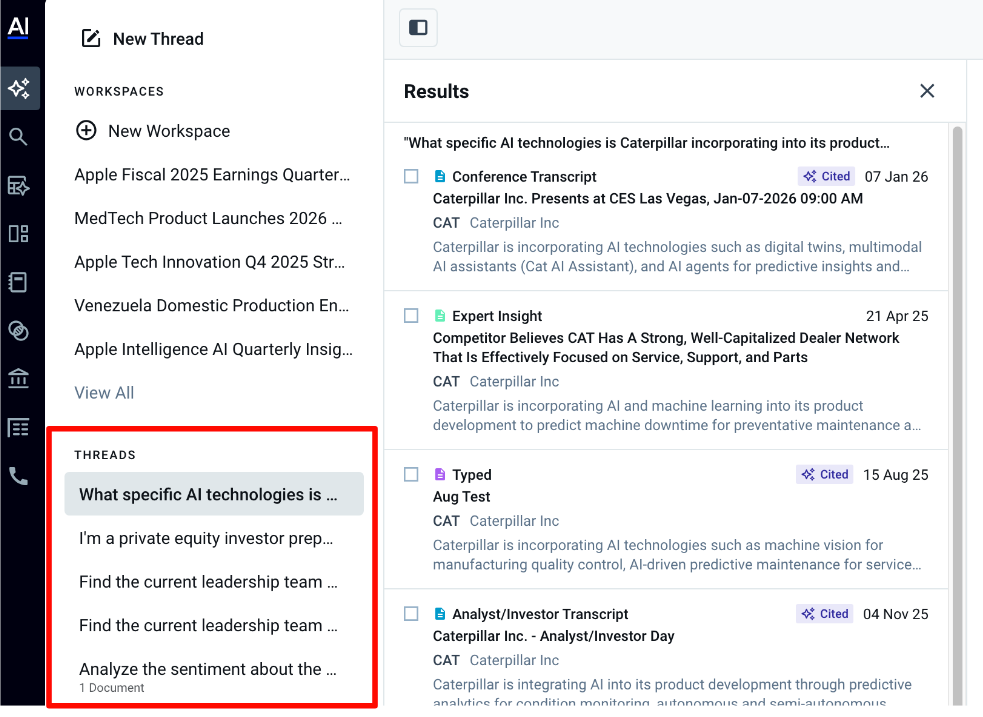Click the Results panel vertical scrollbar
983x717 pixels.
[x=957, y=400]
